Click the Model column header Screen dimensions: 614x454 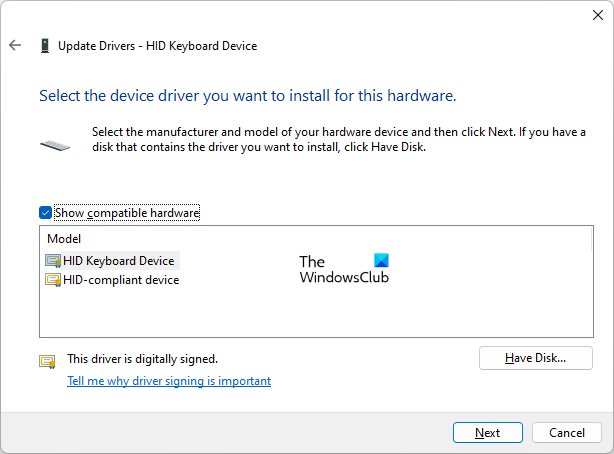(x=64, y=239)
